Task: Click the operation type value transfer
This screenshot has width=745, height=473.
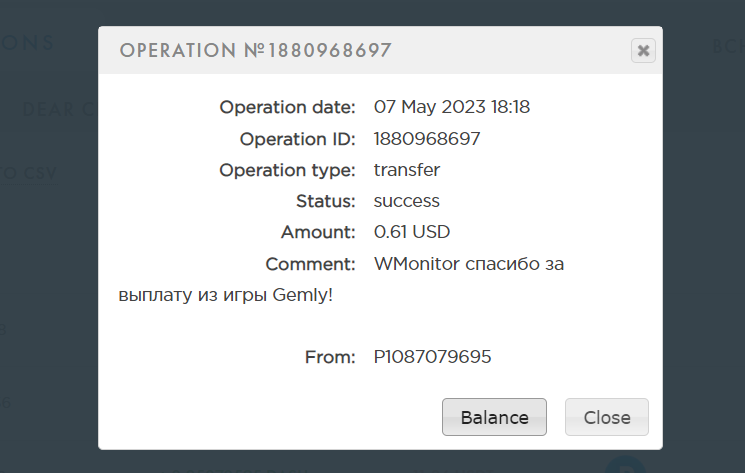Action: [407, 170]
